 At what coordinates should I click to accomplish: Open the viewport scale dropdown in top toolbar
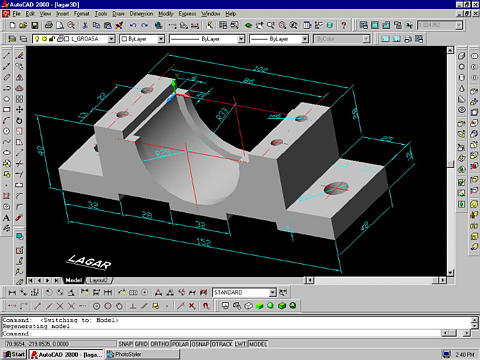tap(459, 25)
